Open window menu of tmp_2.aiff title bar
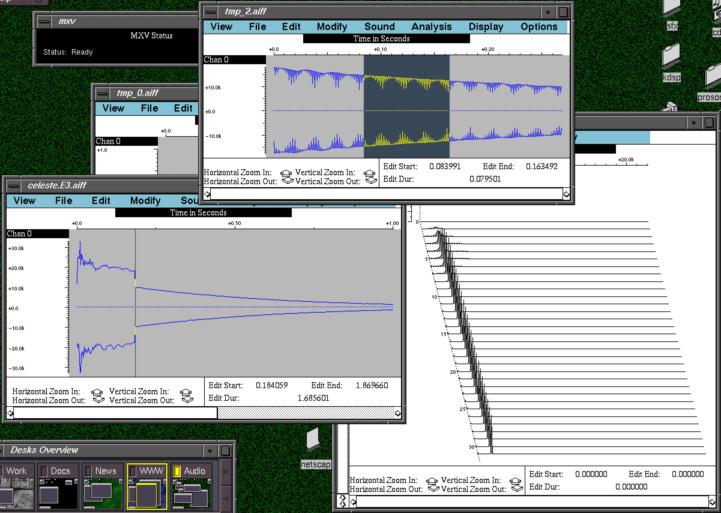 (x=211, y=11)
